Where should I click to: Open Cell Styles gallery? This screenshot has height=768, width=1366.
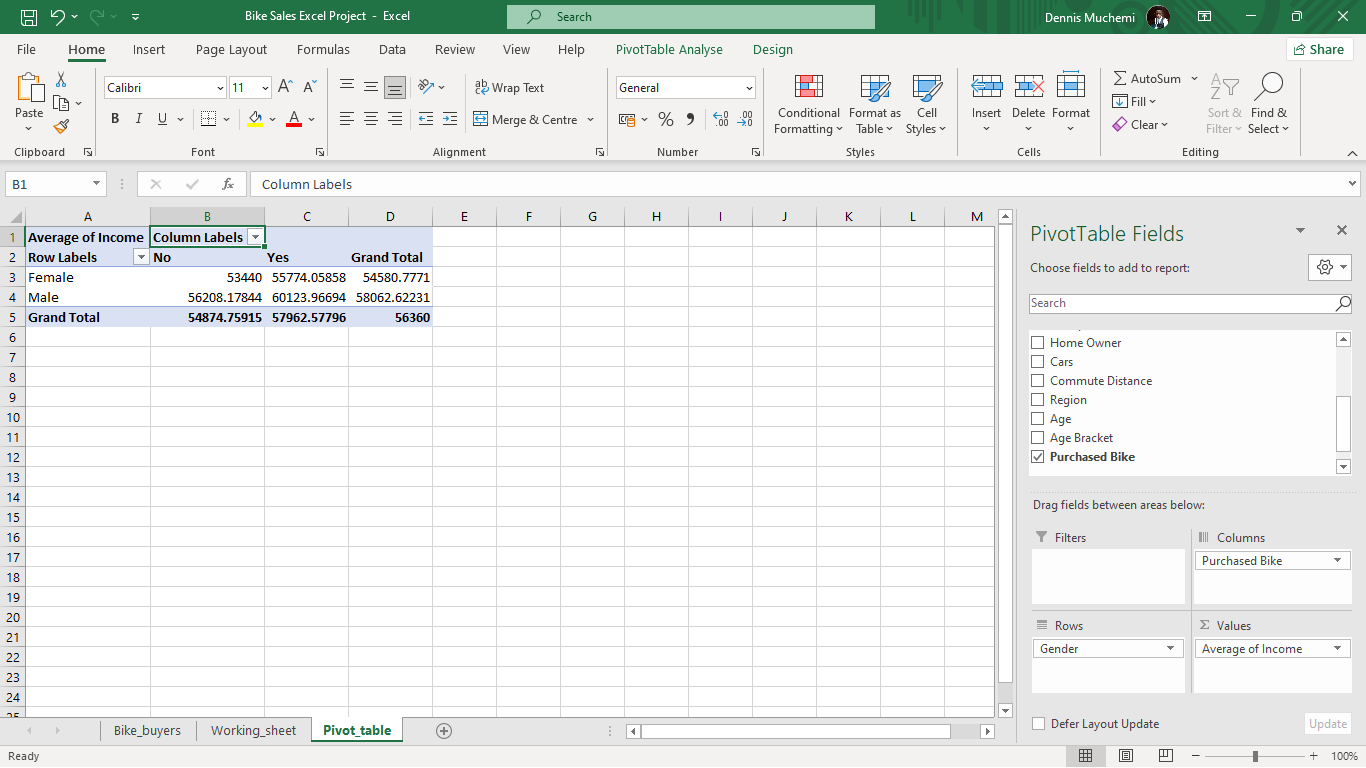point(927,104)
